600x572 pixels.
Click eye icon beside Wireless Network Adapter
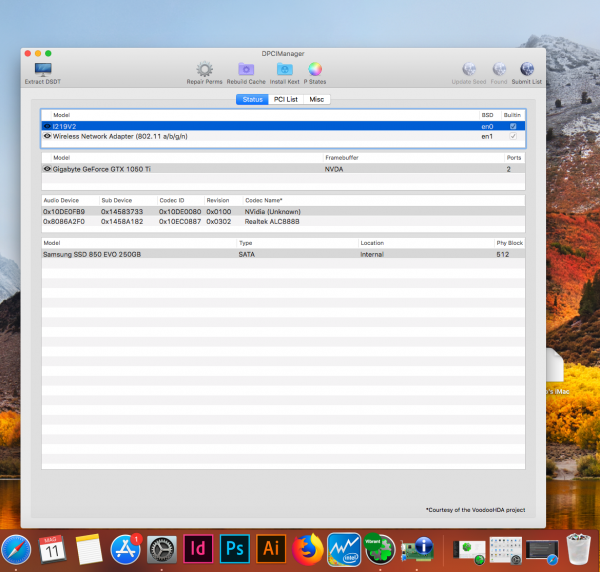coord(47,136)
